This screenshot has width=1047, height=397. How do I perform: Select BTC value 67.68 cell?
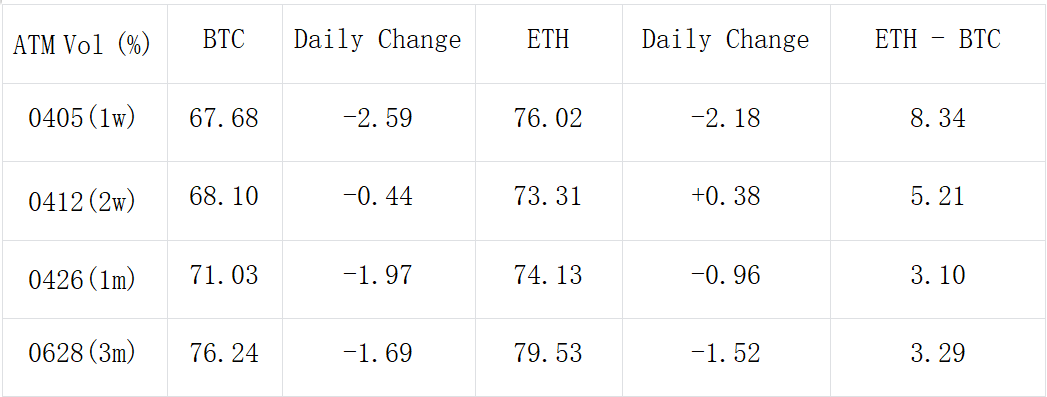point(224,122)
